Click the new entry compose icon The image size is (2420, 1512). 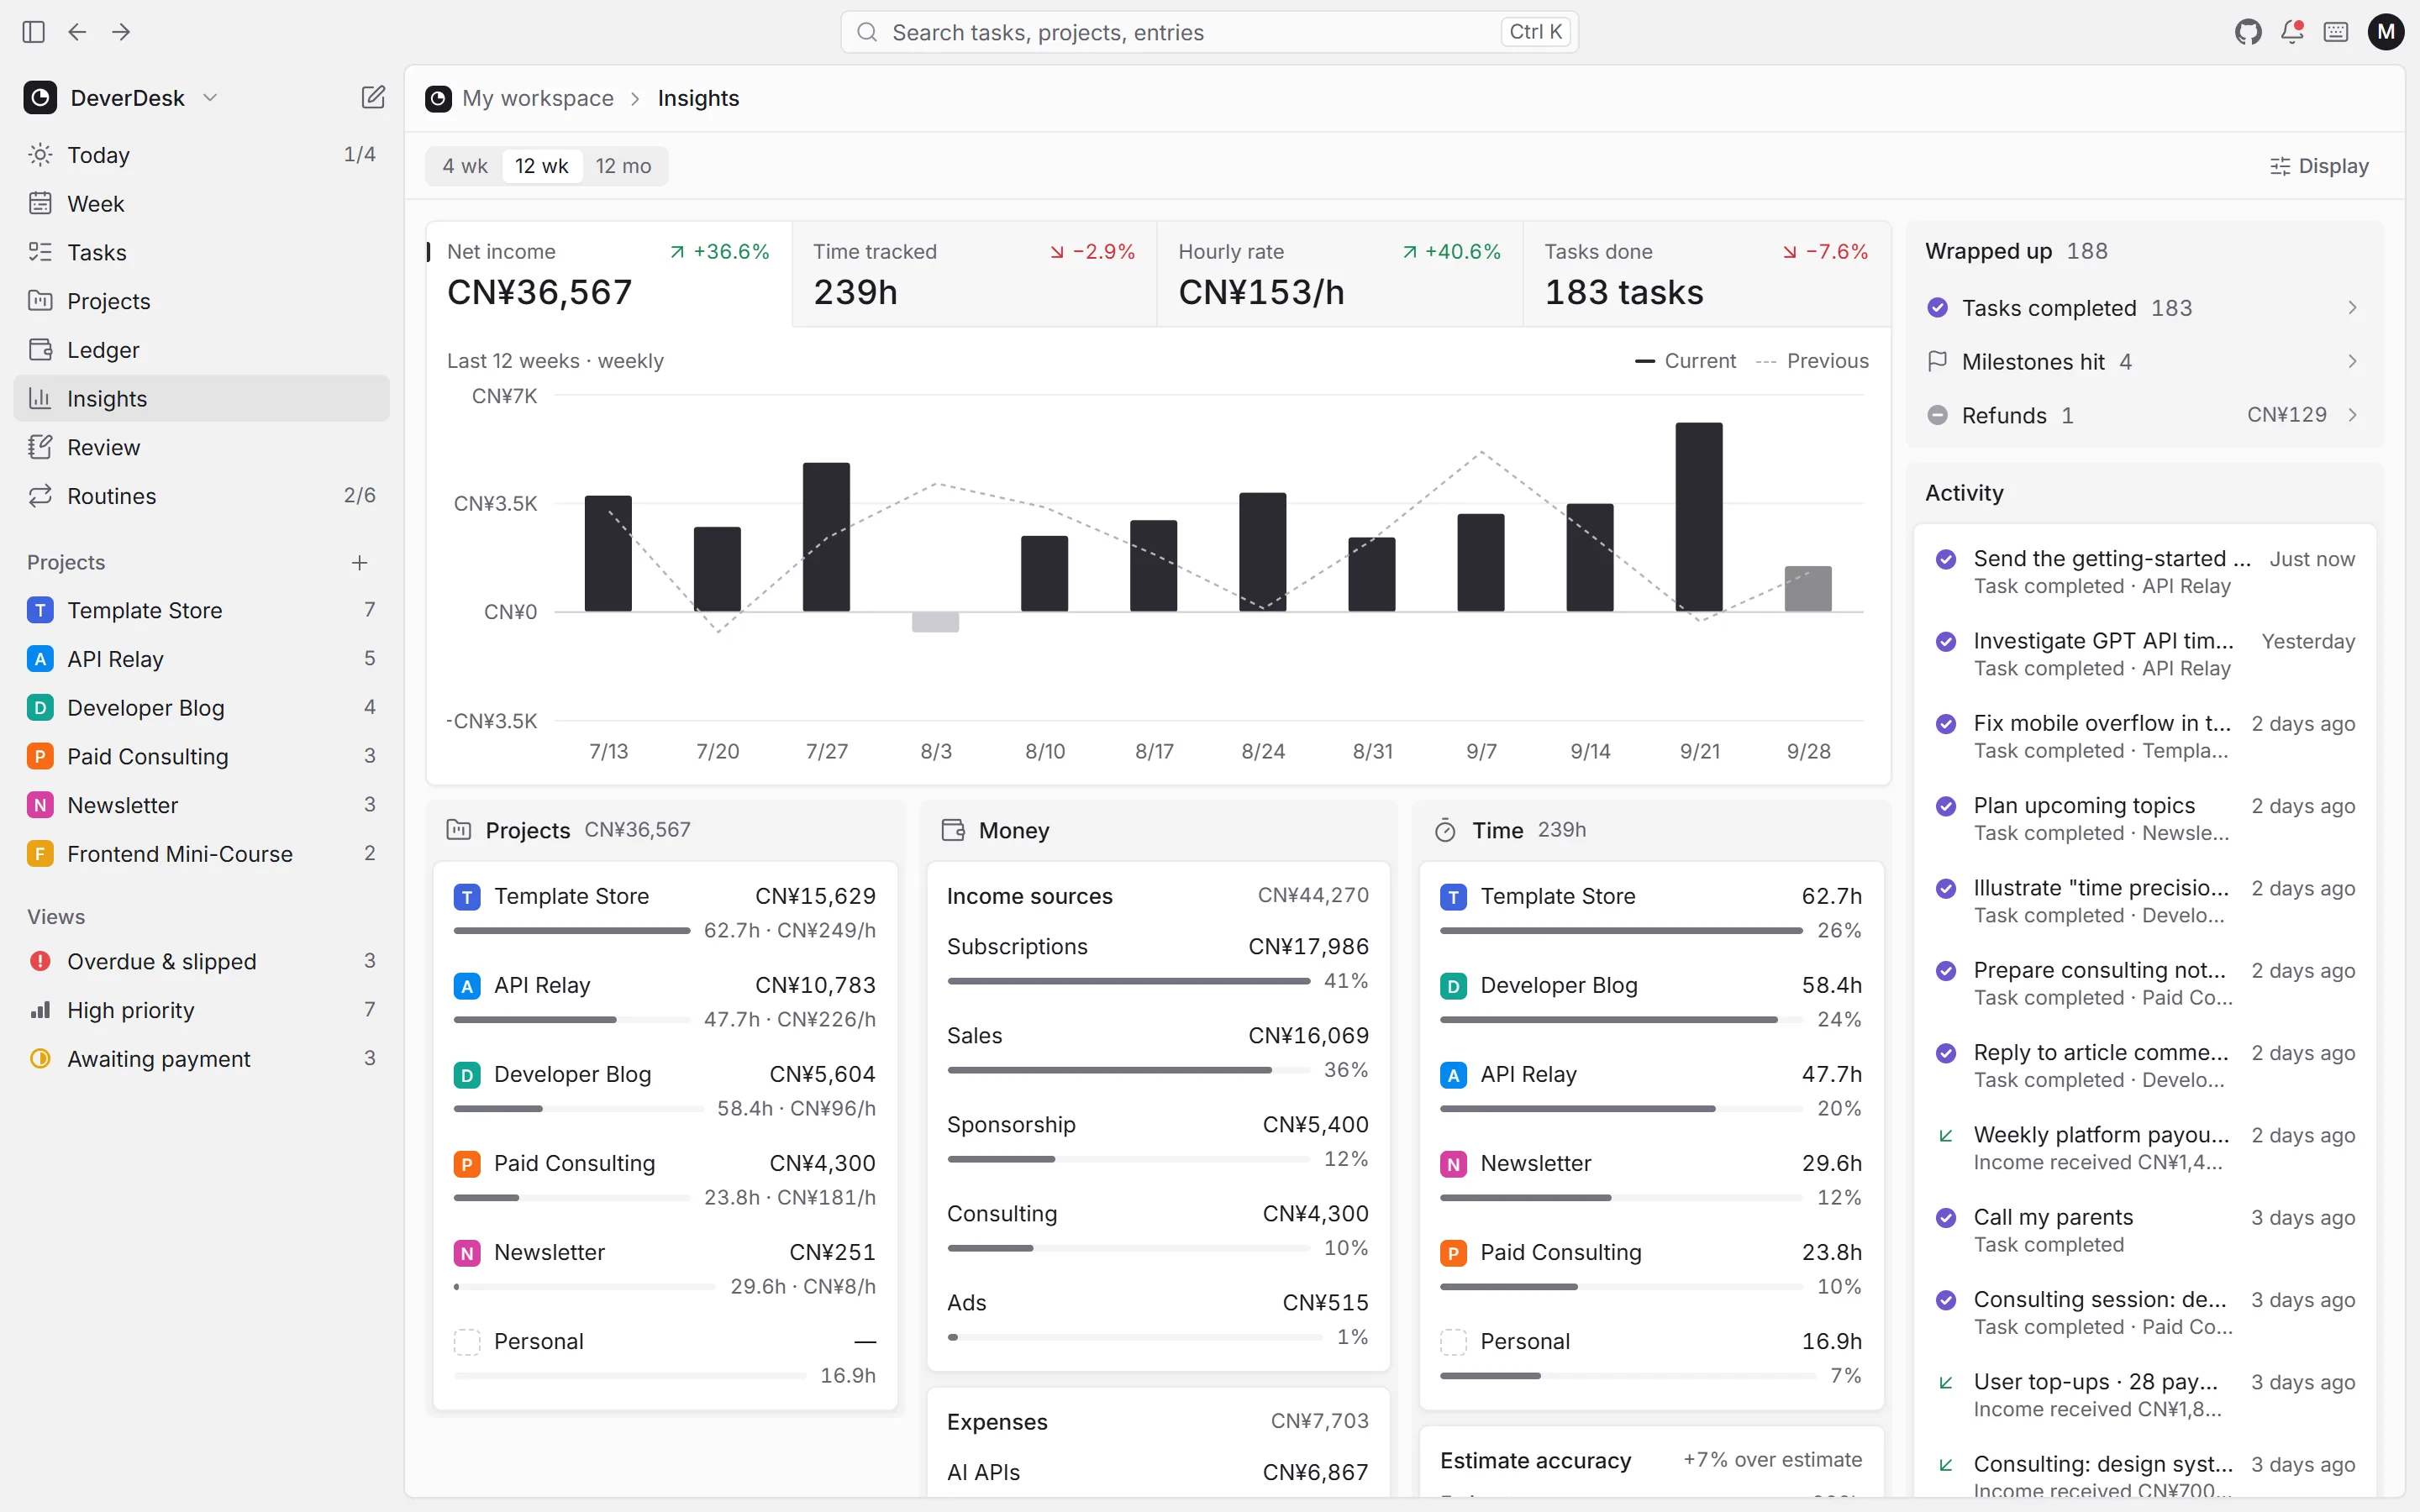coord(373,97)
